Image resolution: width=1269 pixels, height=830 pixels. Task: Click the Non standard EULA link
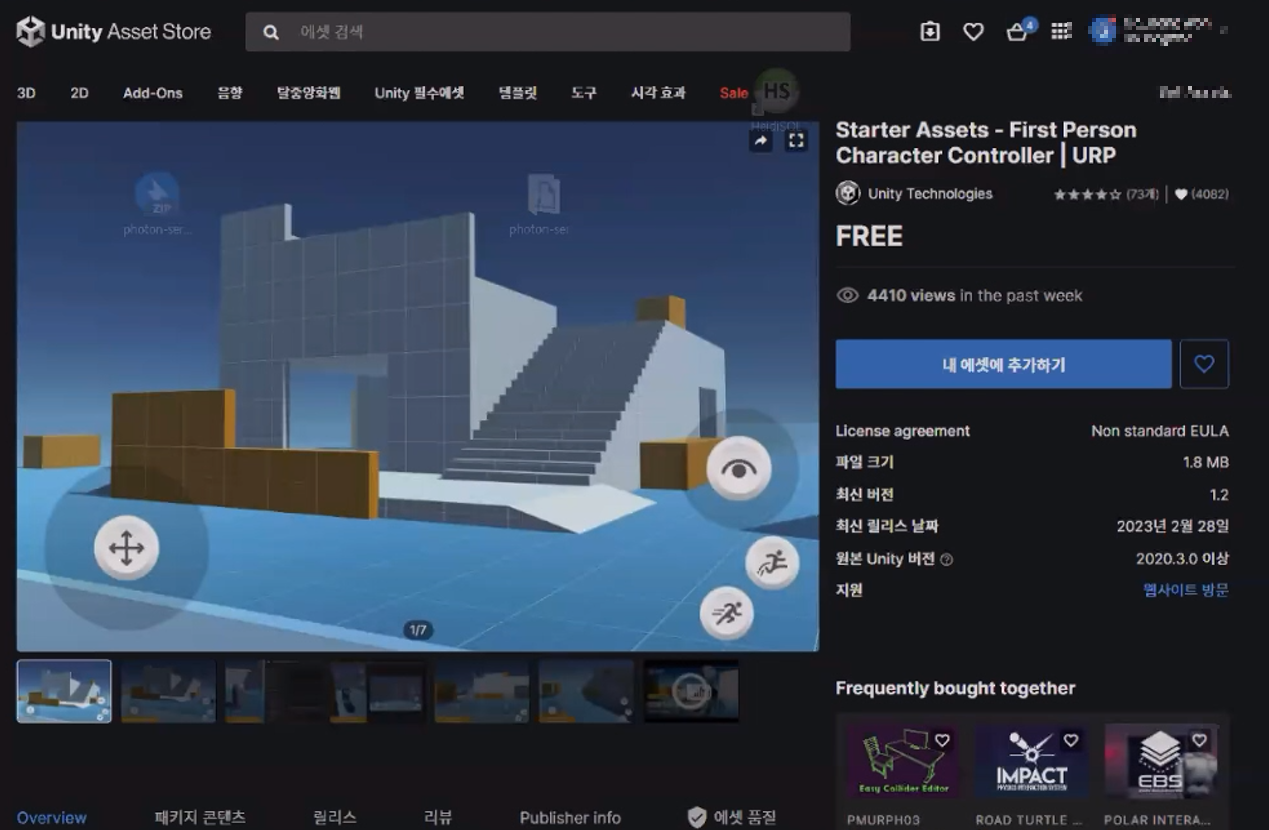point(1160,431)
